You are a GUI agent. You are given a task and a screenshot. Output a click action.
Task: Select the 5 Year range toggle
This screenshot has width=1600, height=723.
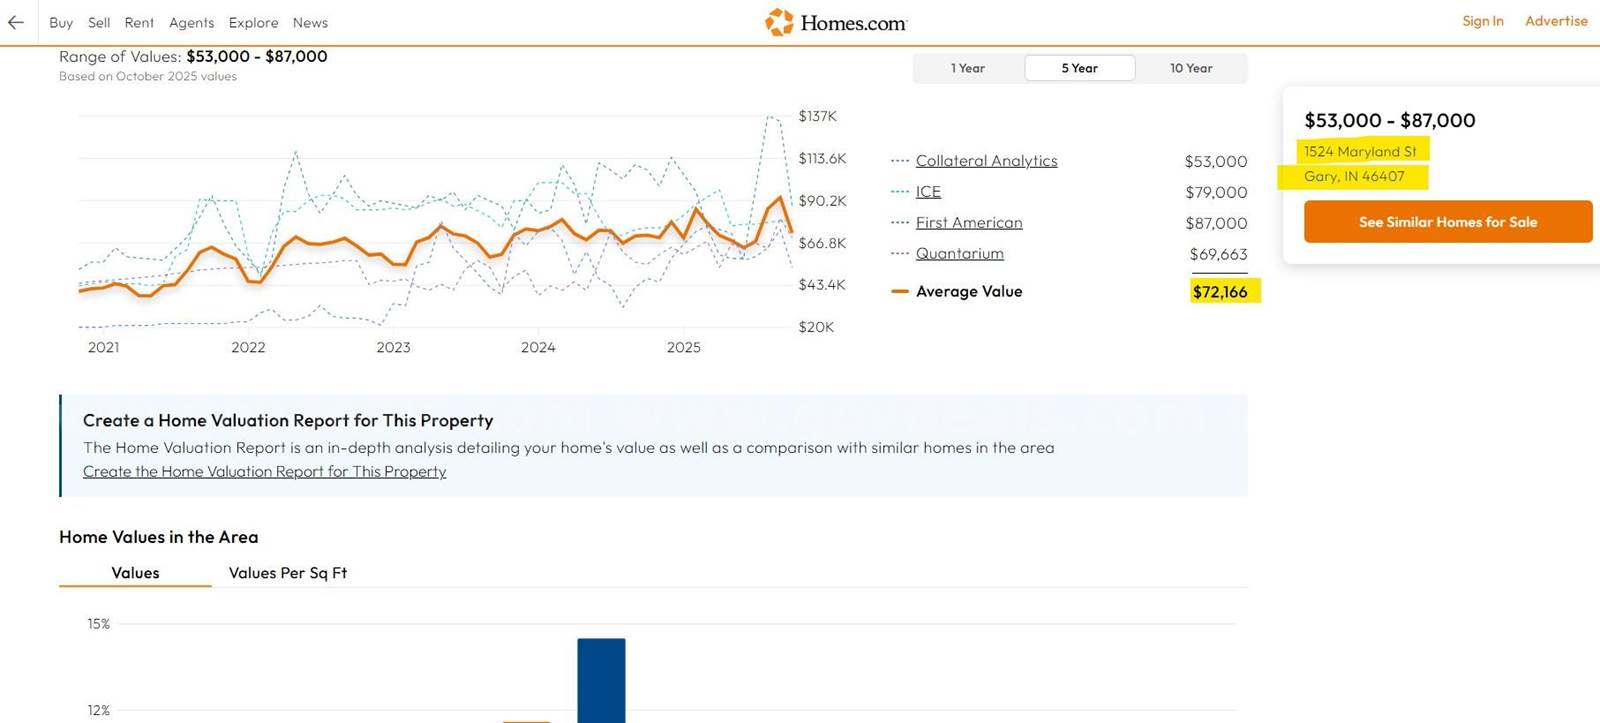click(1079, 68)
